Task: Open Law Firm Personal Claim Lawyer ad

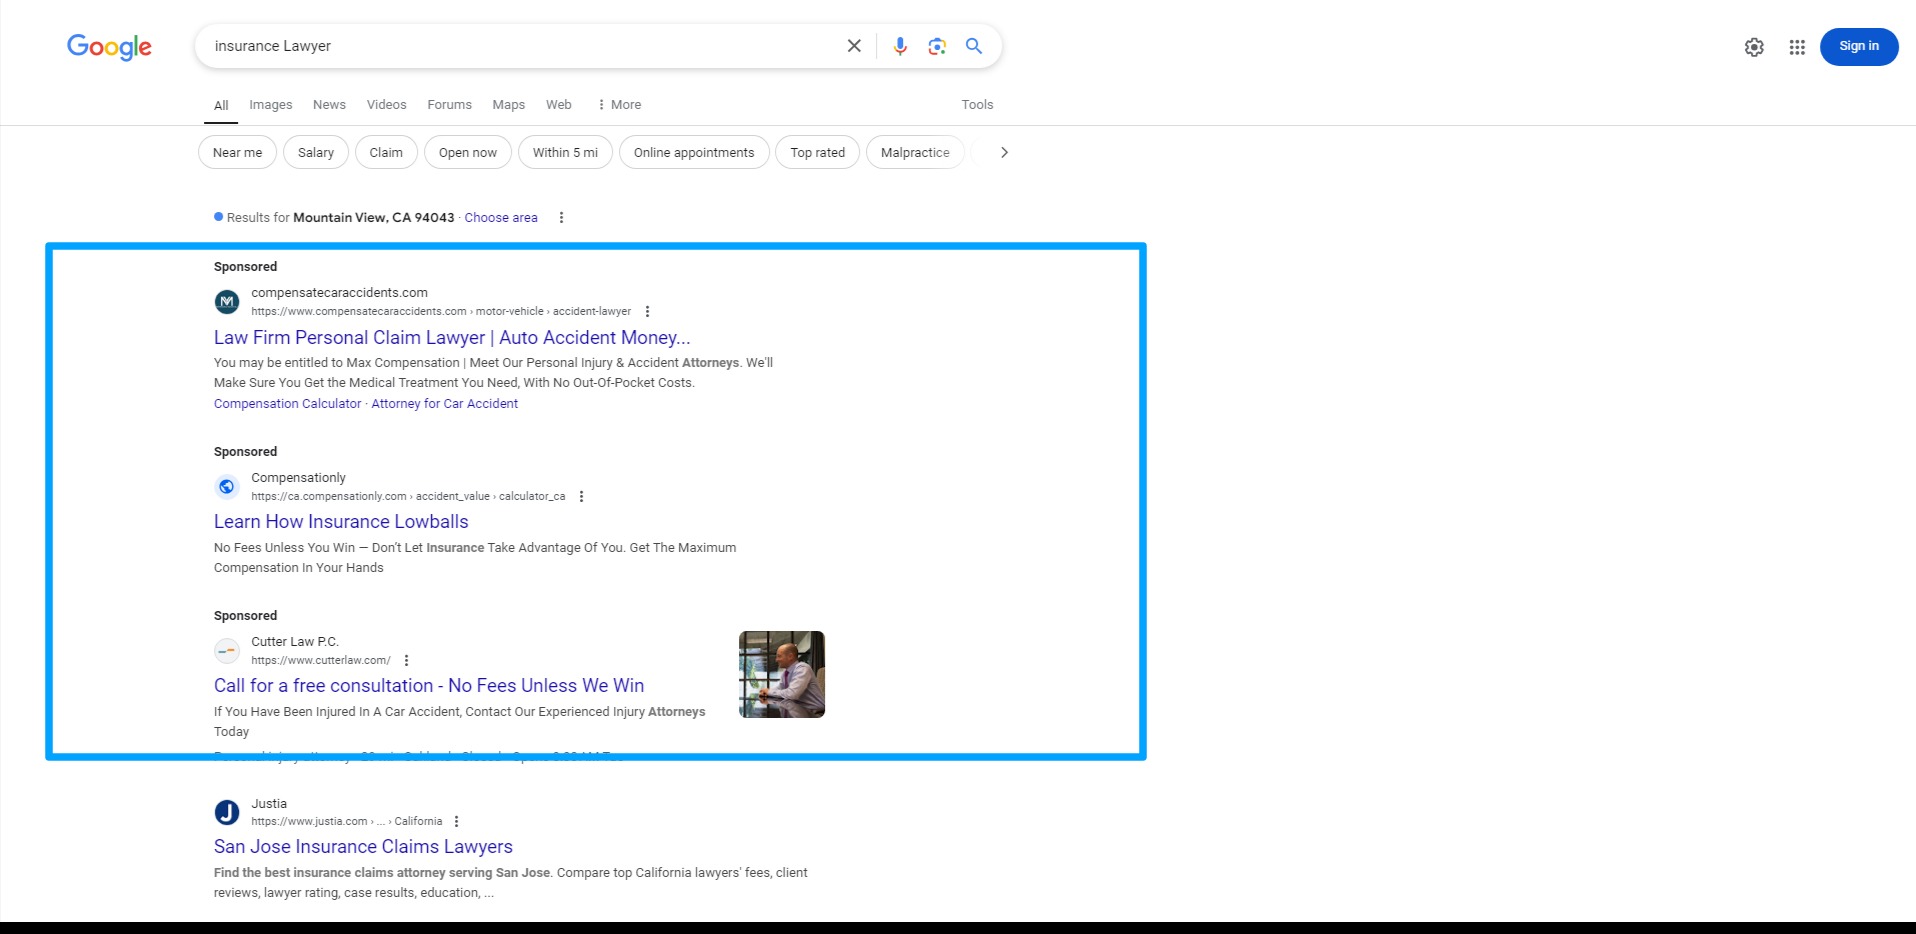Action: (452, 338)
